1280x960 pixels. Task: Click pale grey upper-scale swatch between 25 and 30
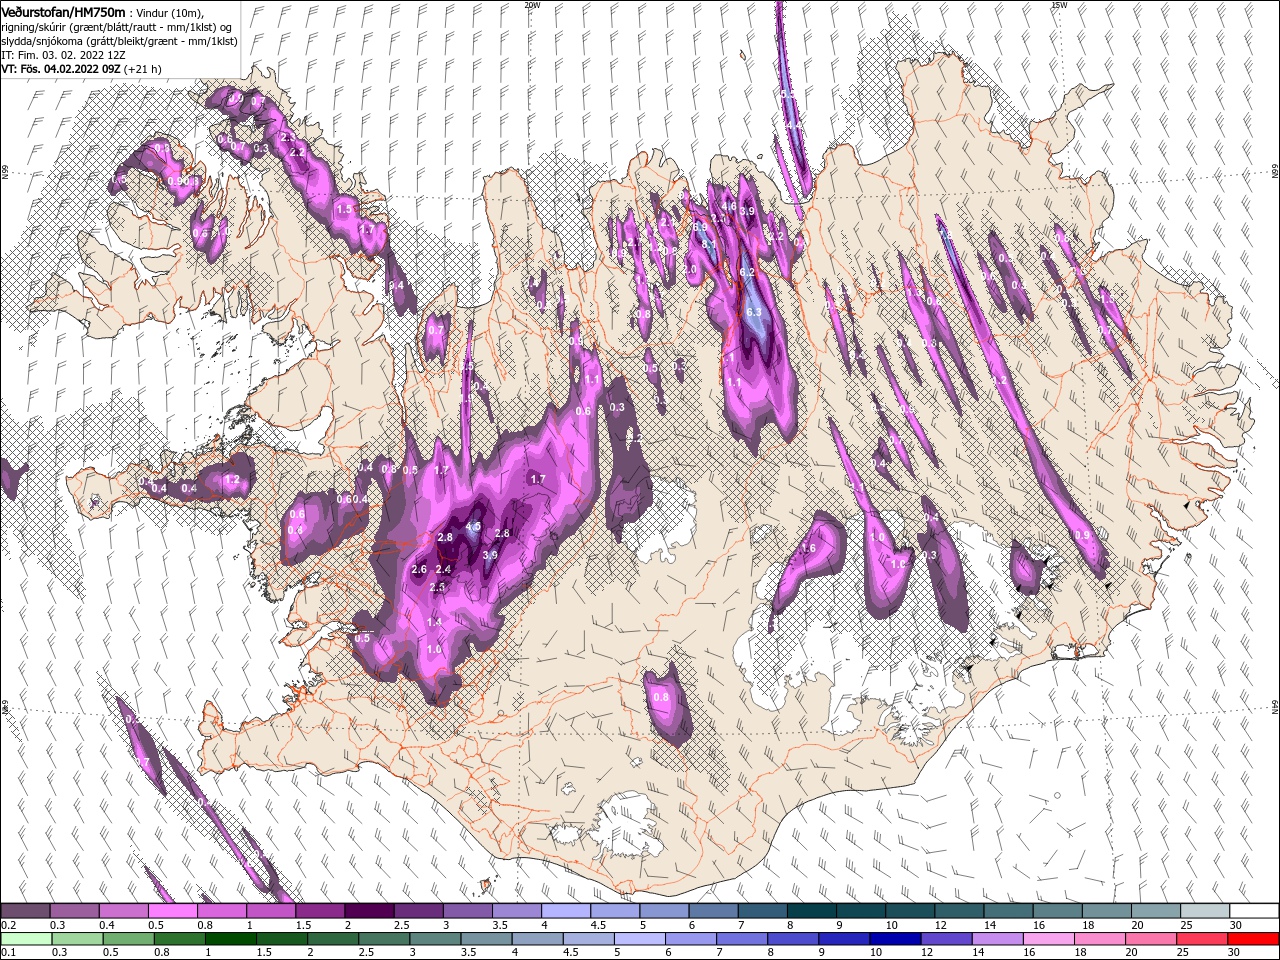[1204, 911]
